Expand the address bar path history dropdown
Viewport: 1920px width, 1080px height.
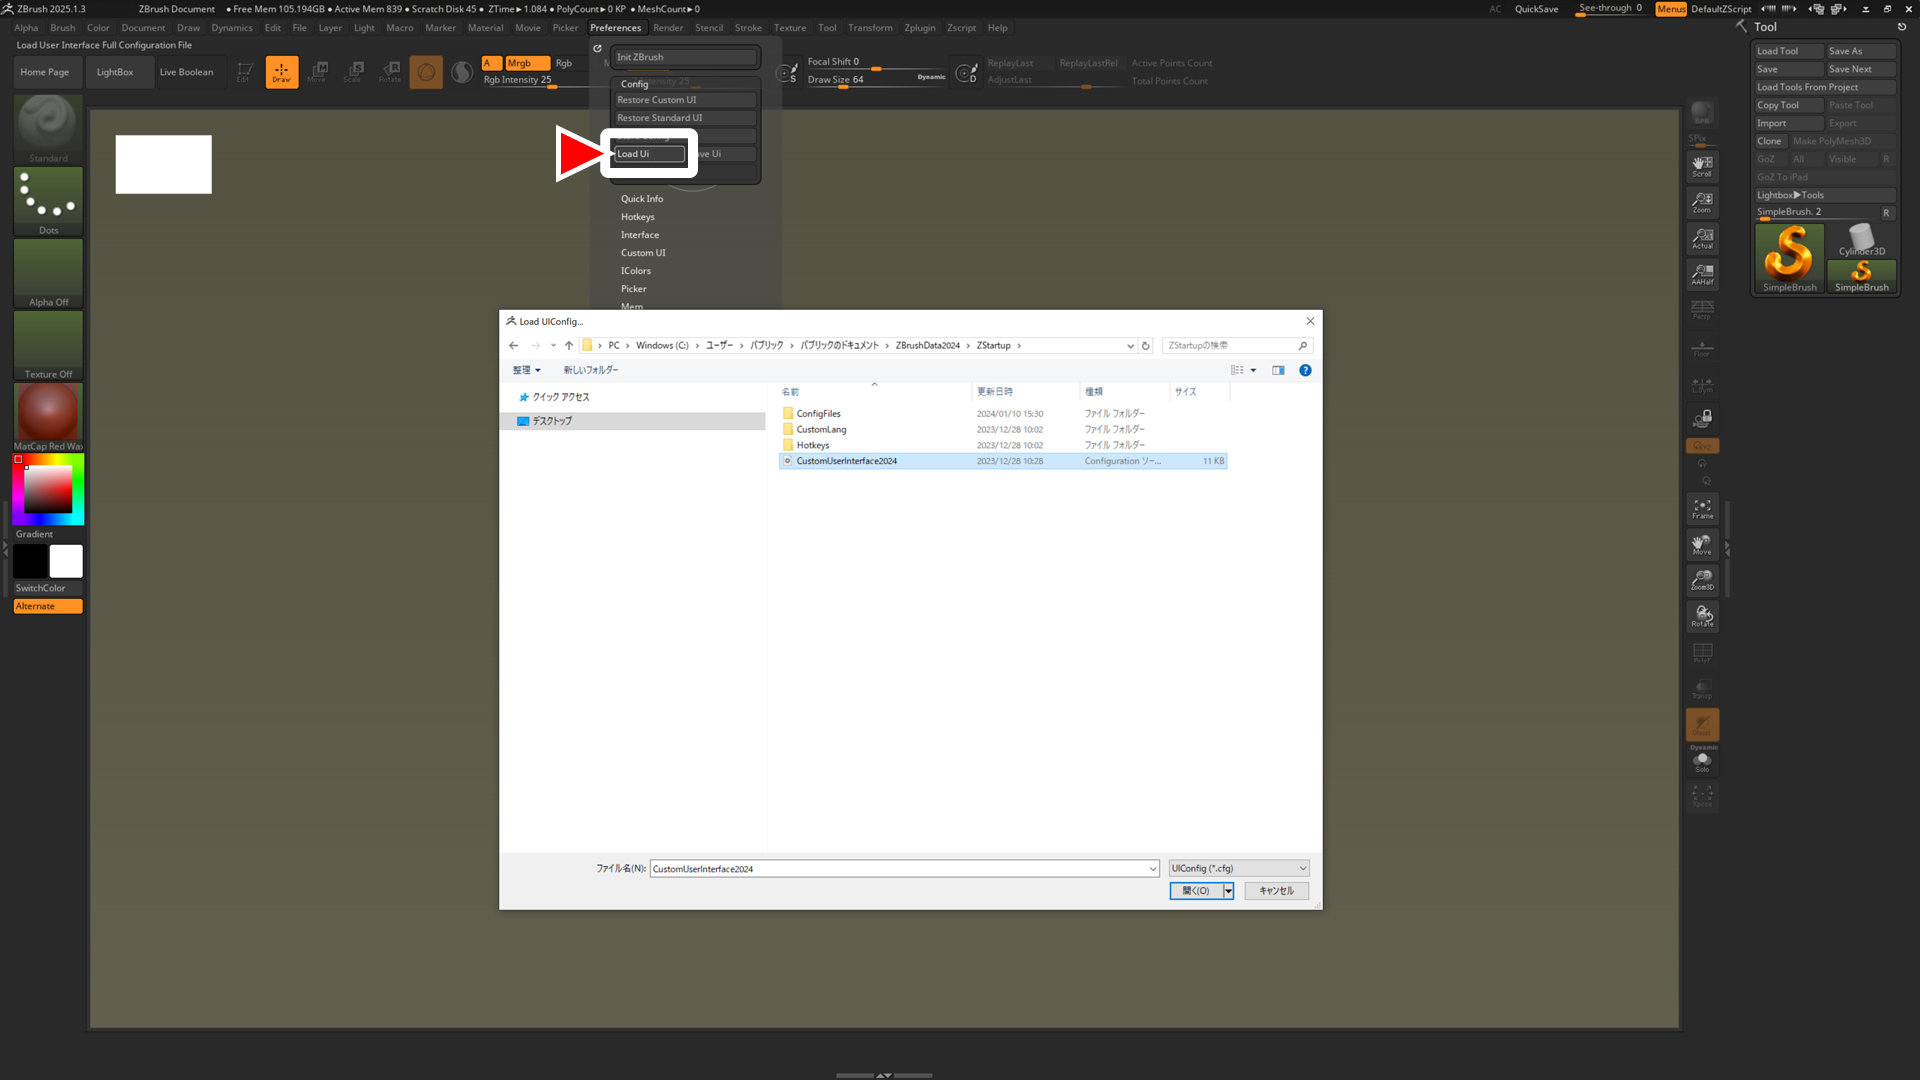[1130, 346]
